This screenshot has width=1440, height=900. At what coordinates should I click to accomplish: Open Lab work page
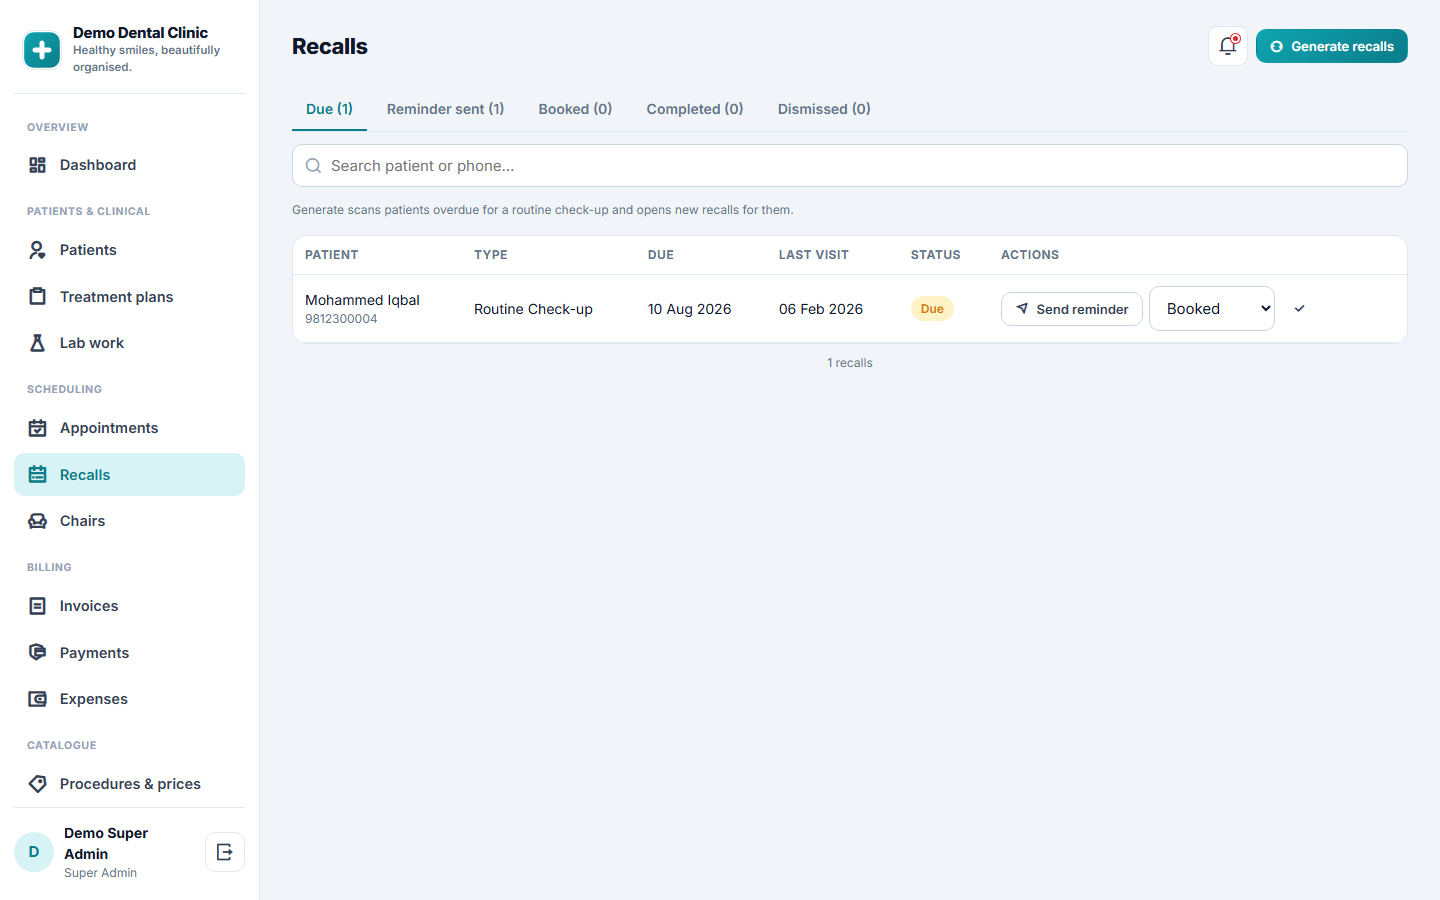click(129, 343)
